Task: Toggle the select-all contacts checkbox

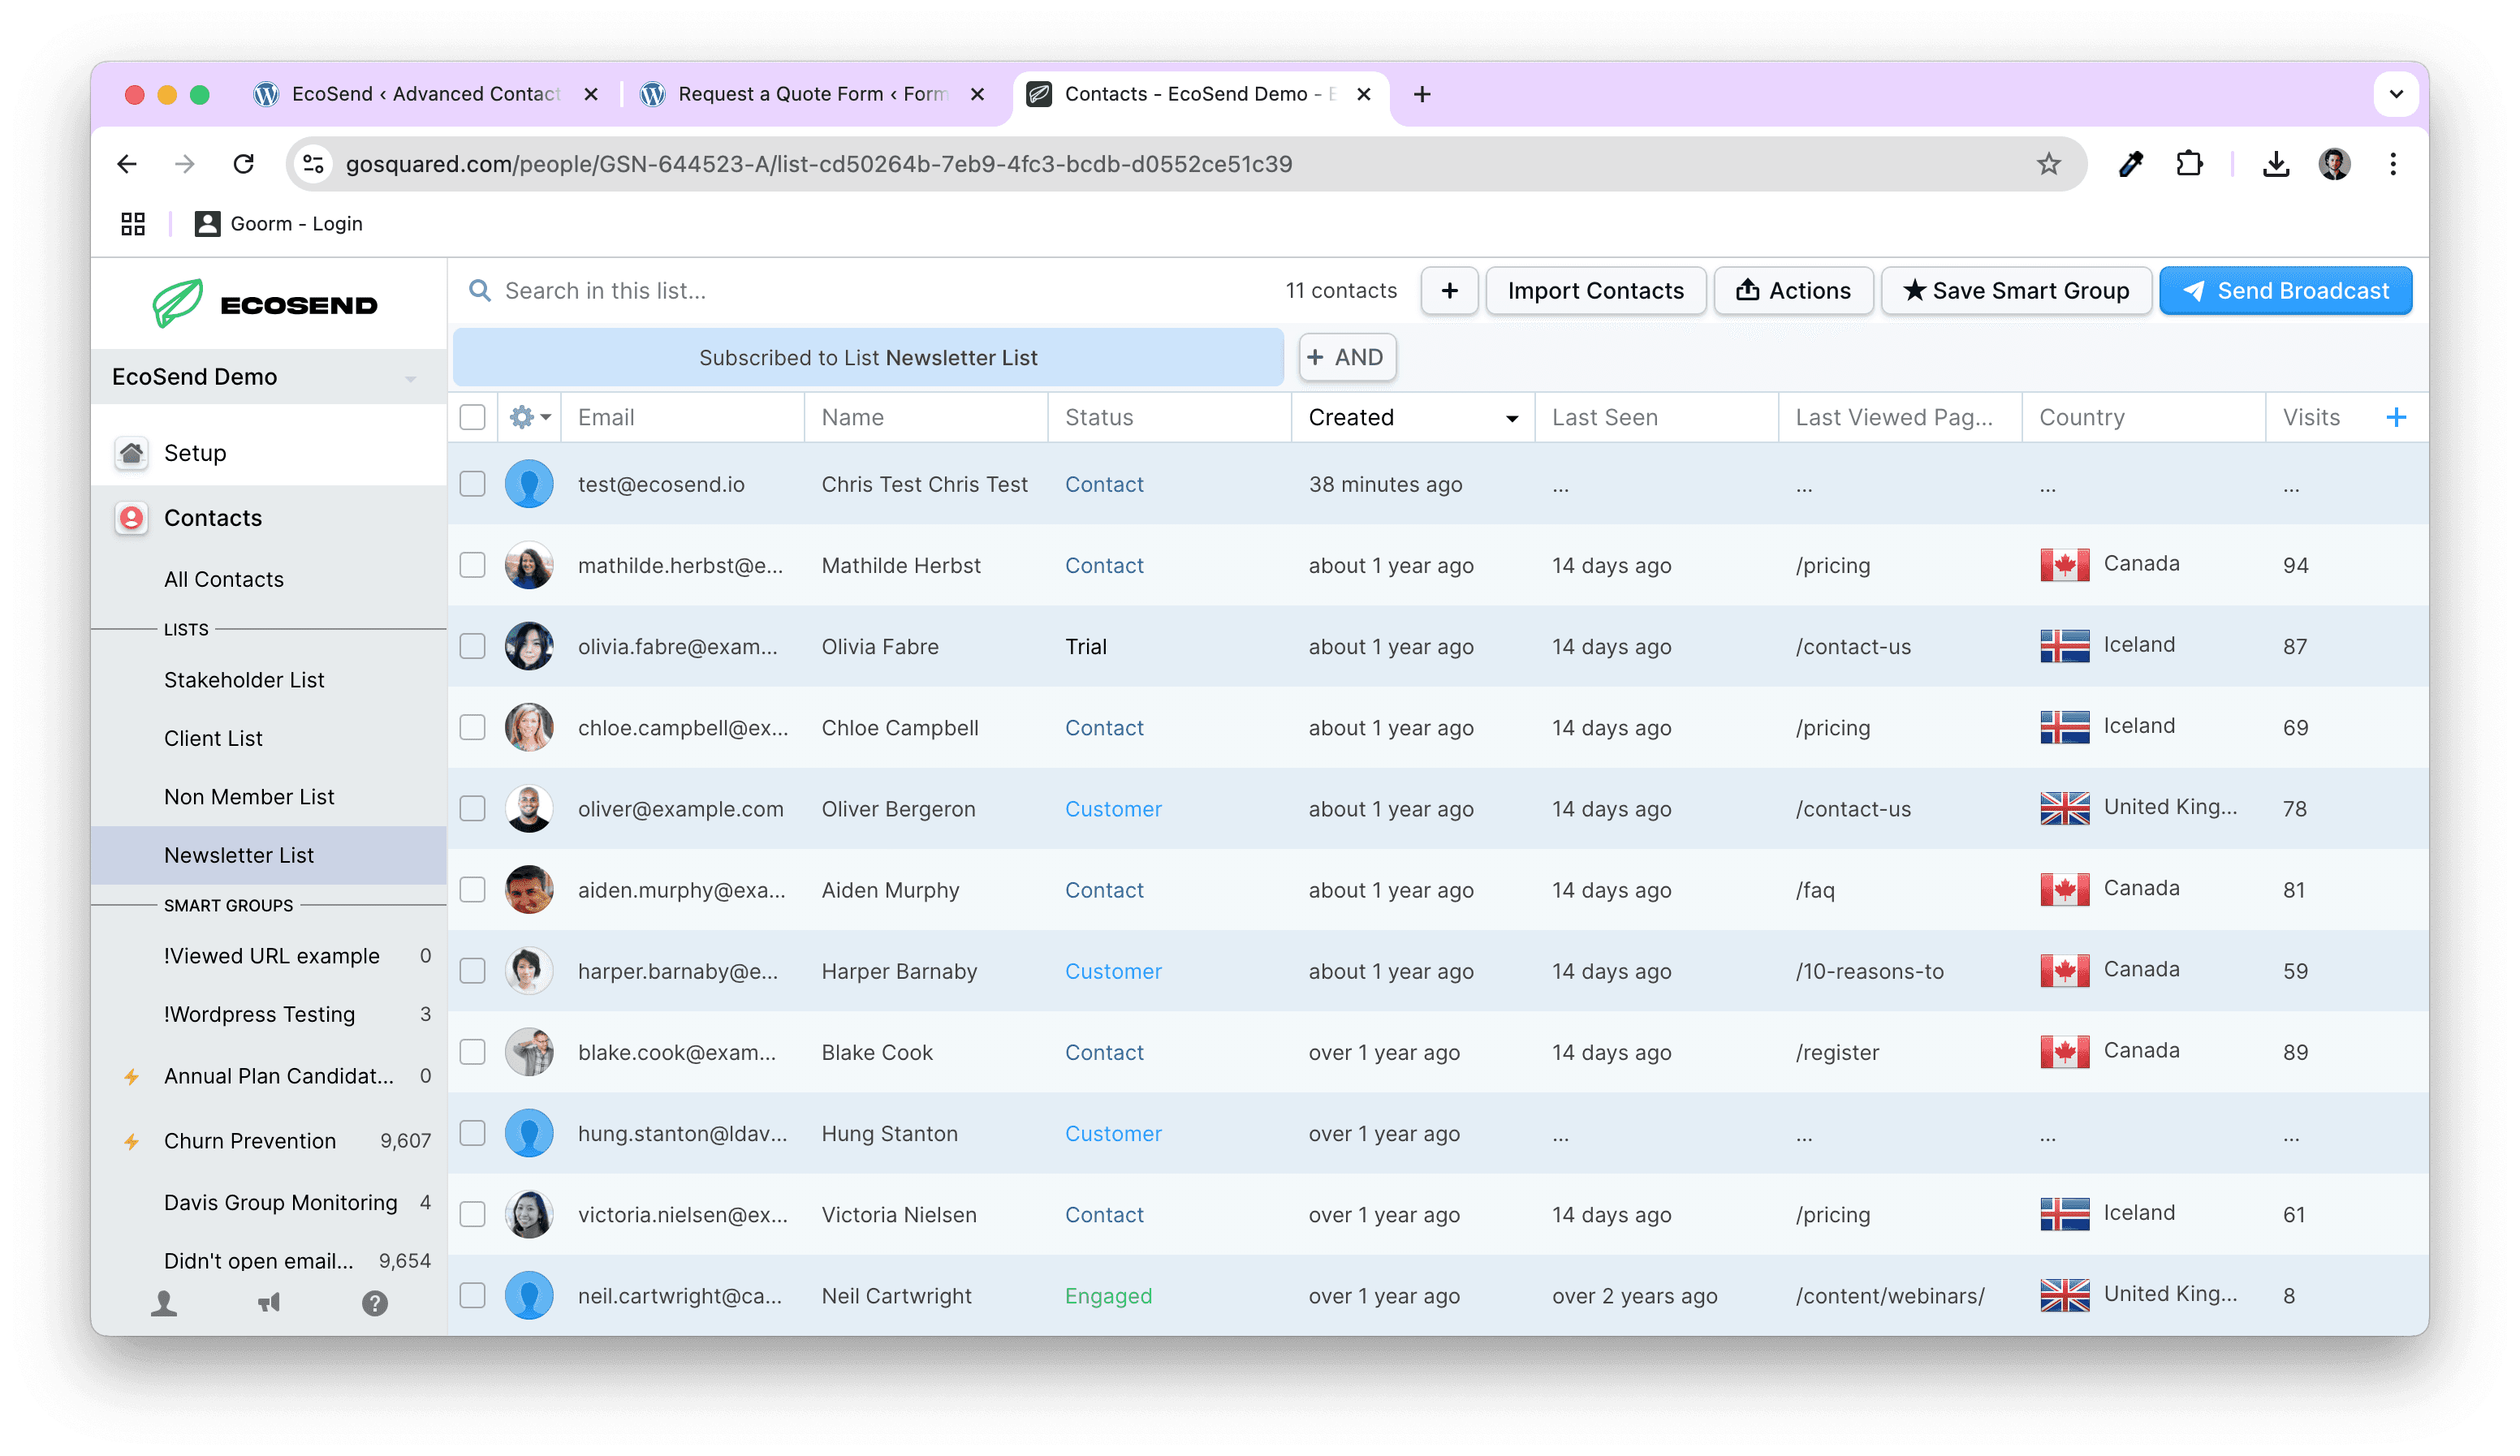Action: click(472, 417)
